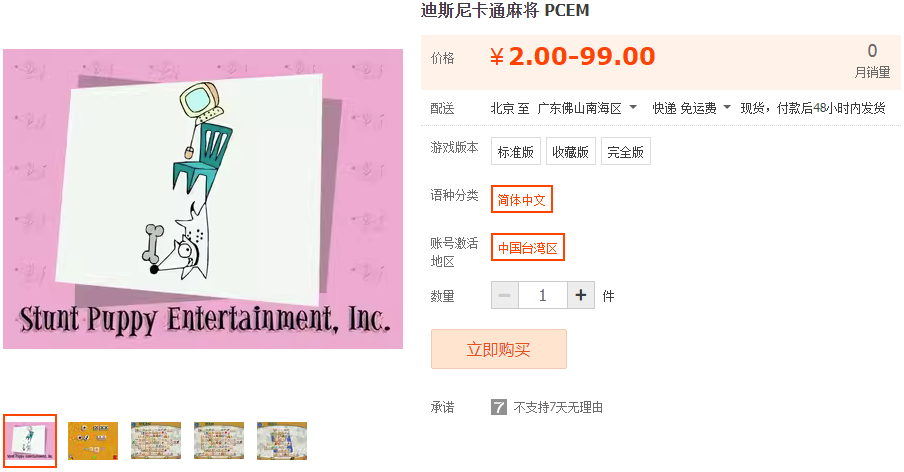Click the 不支持7天无理由 promise text
This screenshot has height=472, width=904.
click(558, 407)
